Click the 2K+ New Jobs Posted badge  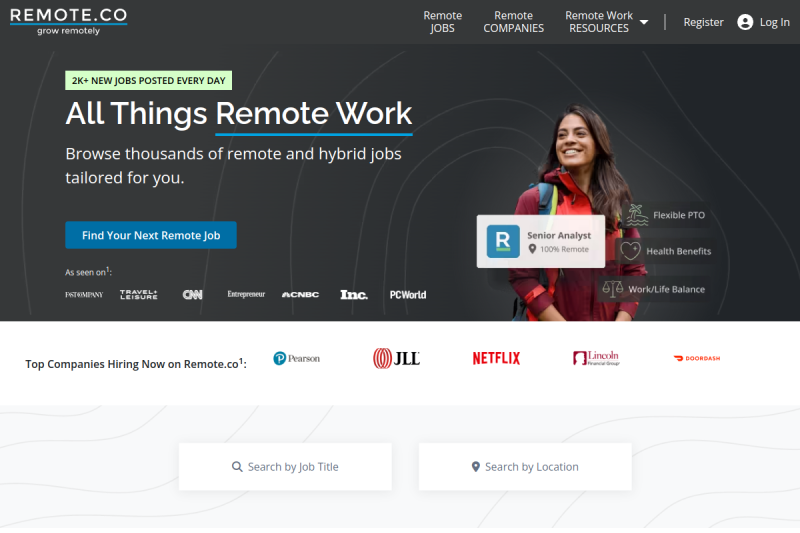coord(148,81)
